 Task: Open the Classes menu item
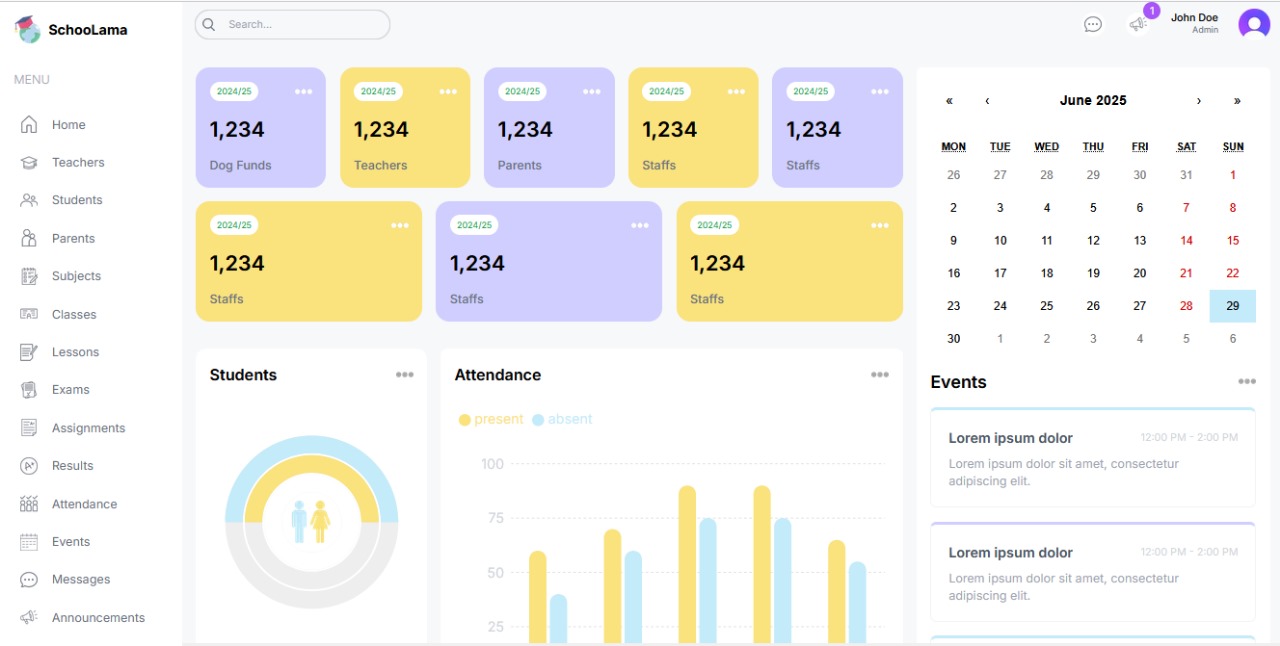tap(74, 314)
